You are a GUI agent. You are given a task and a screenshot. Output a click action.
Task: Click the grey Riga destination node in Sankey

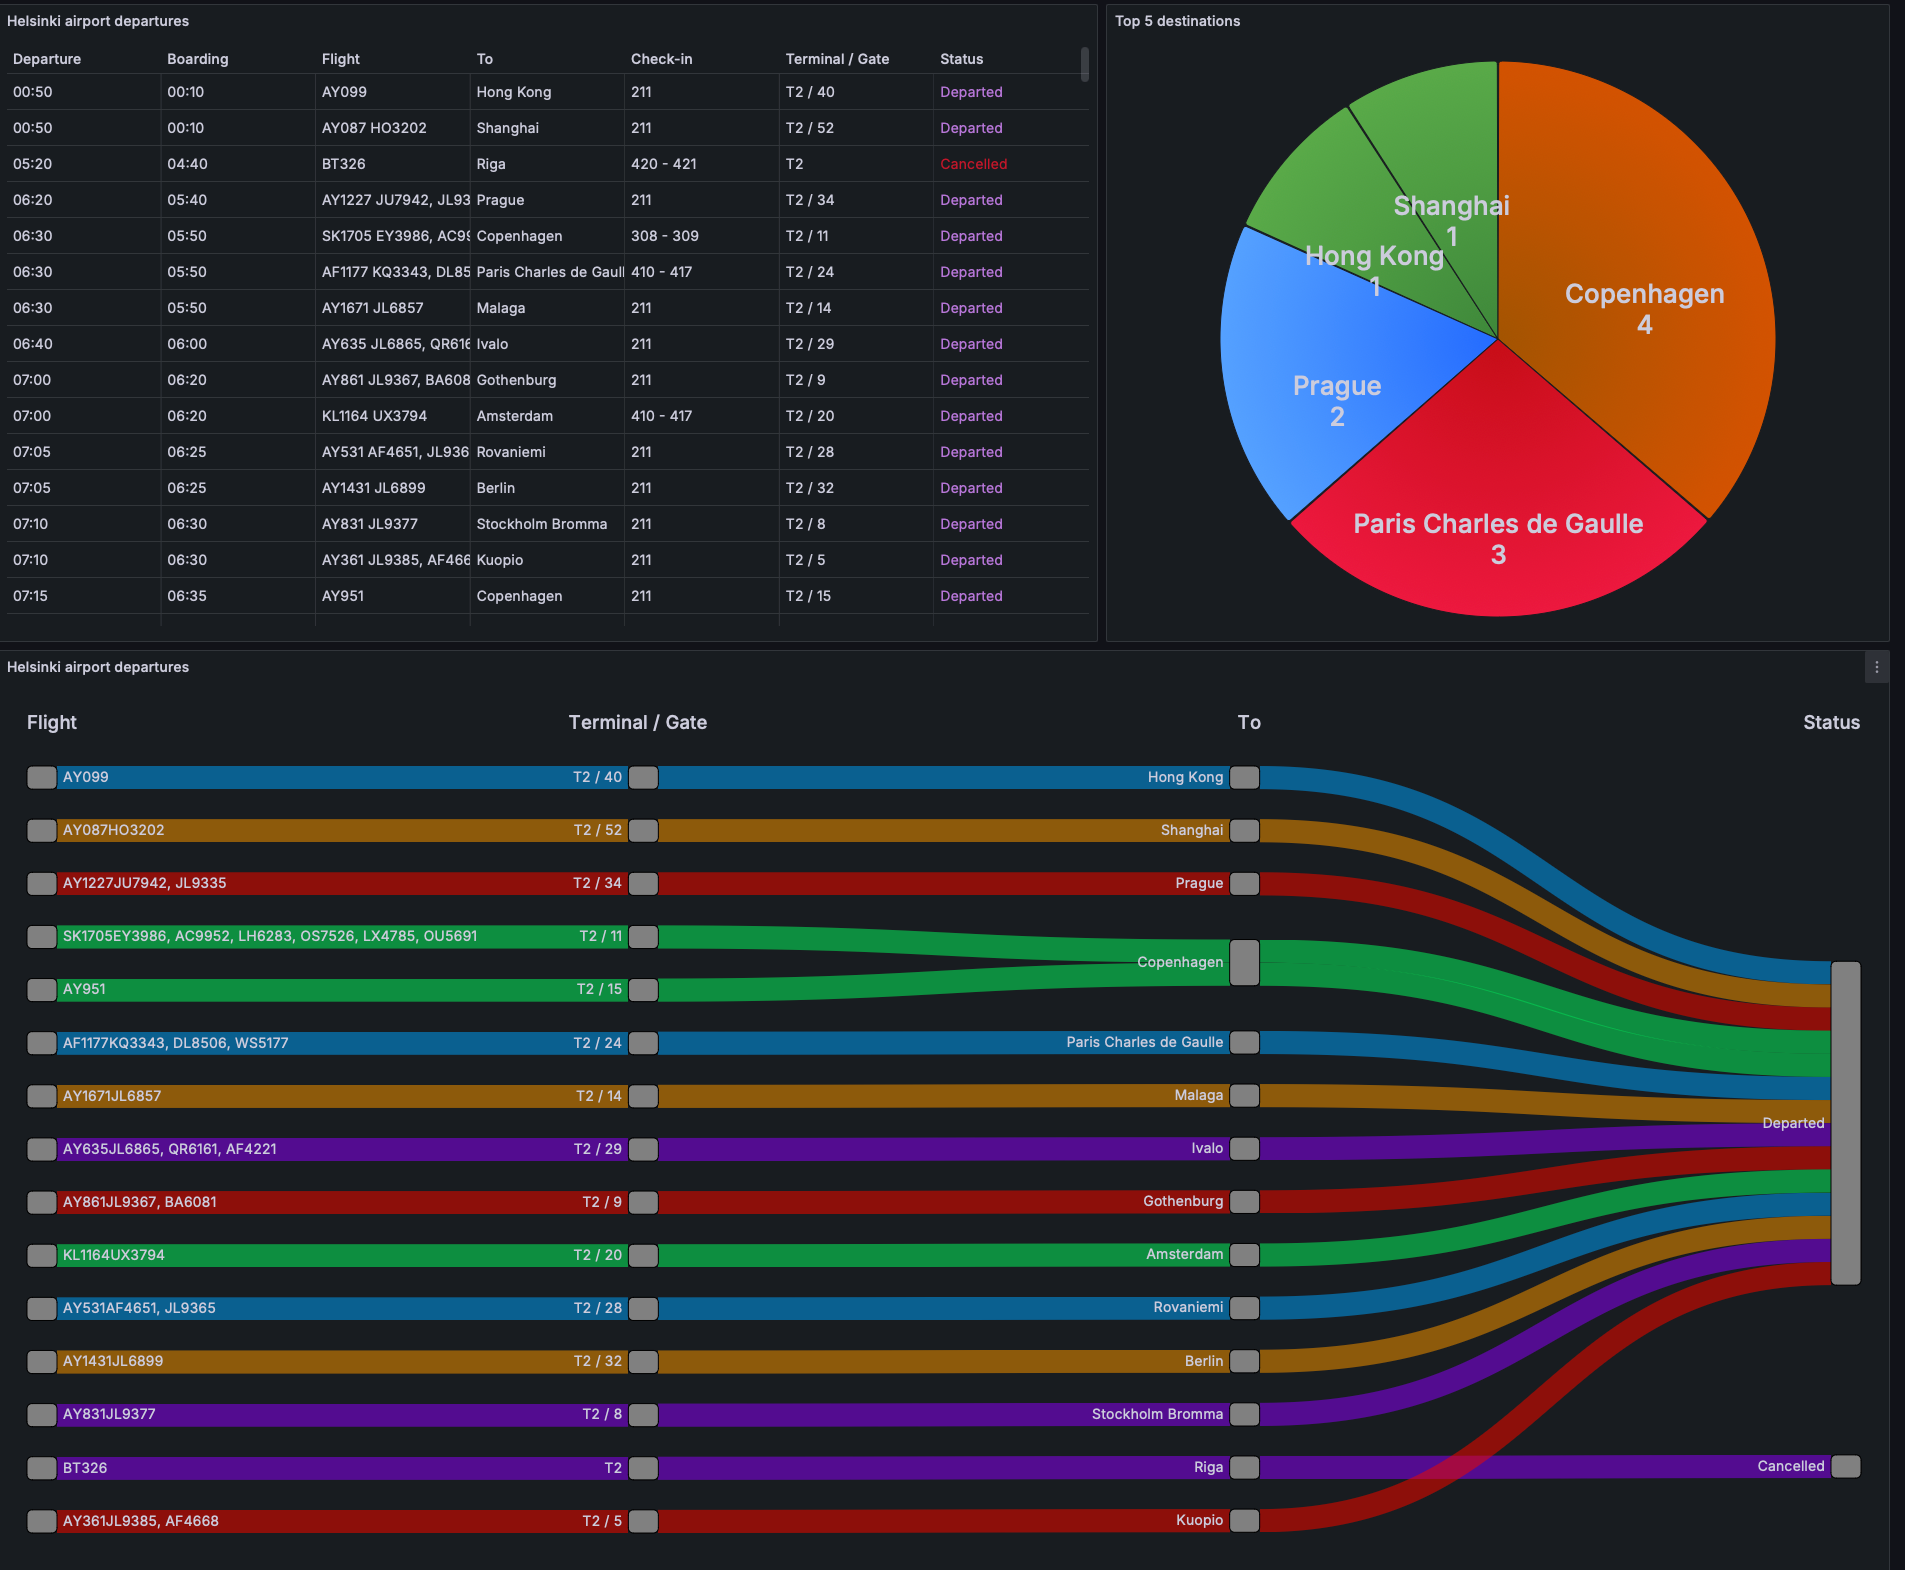(x=1244, y=1467)
